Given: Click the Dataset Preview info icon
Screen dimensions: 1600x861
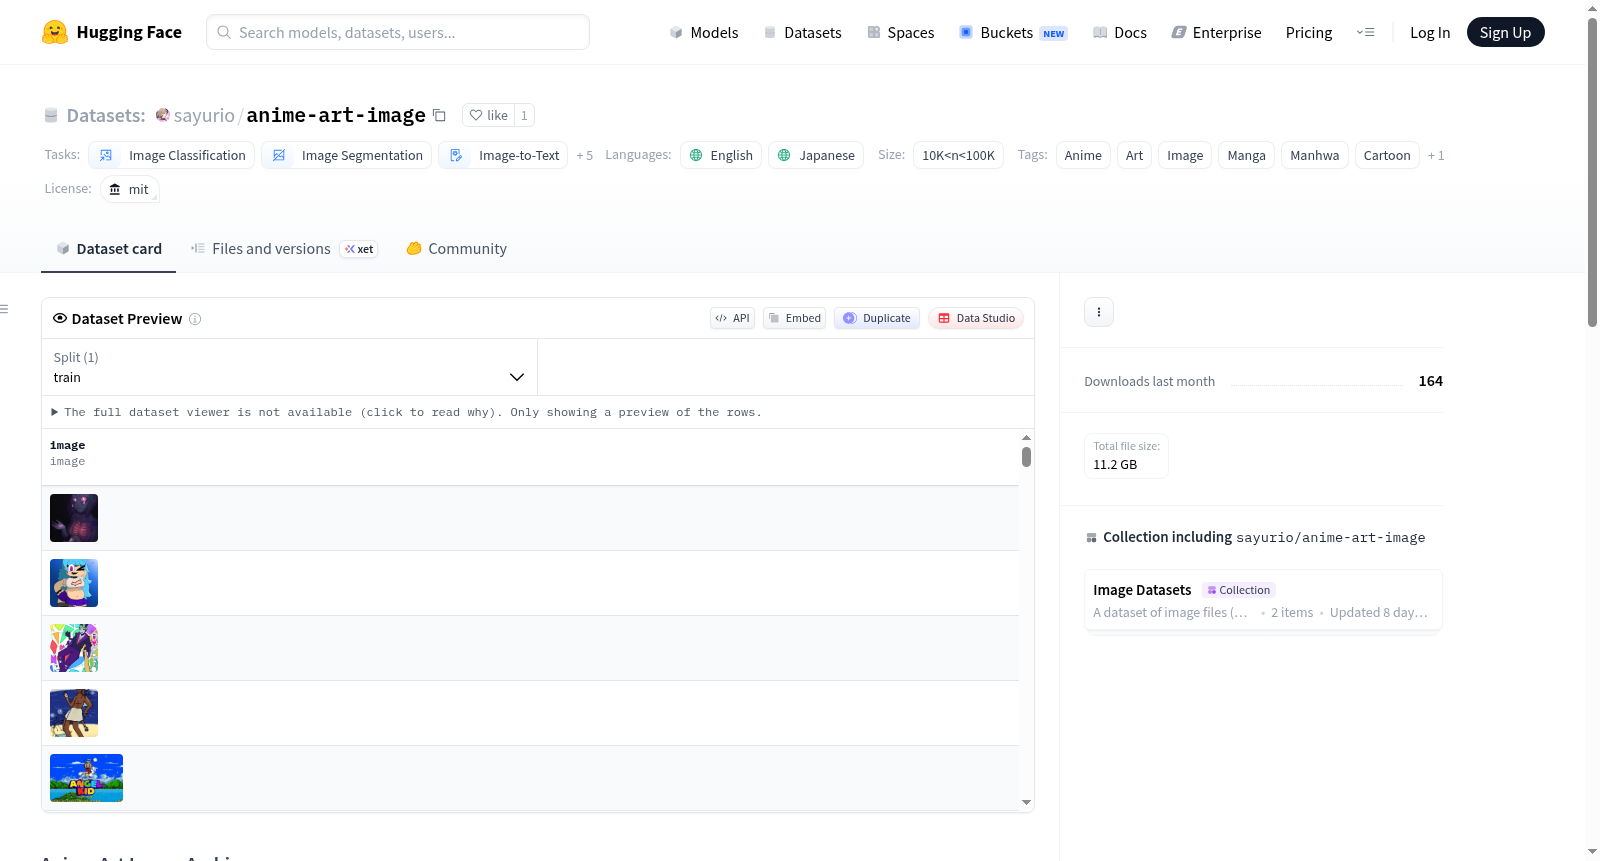Looking at the screenshot, I should pos(195,319).
